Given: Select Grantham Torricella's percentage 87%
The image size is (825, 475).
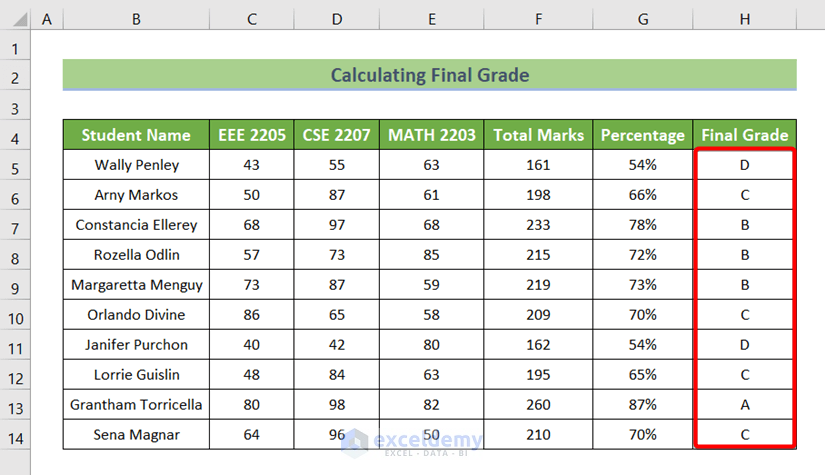Looking at the screenshot, I should coord(642,405).
